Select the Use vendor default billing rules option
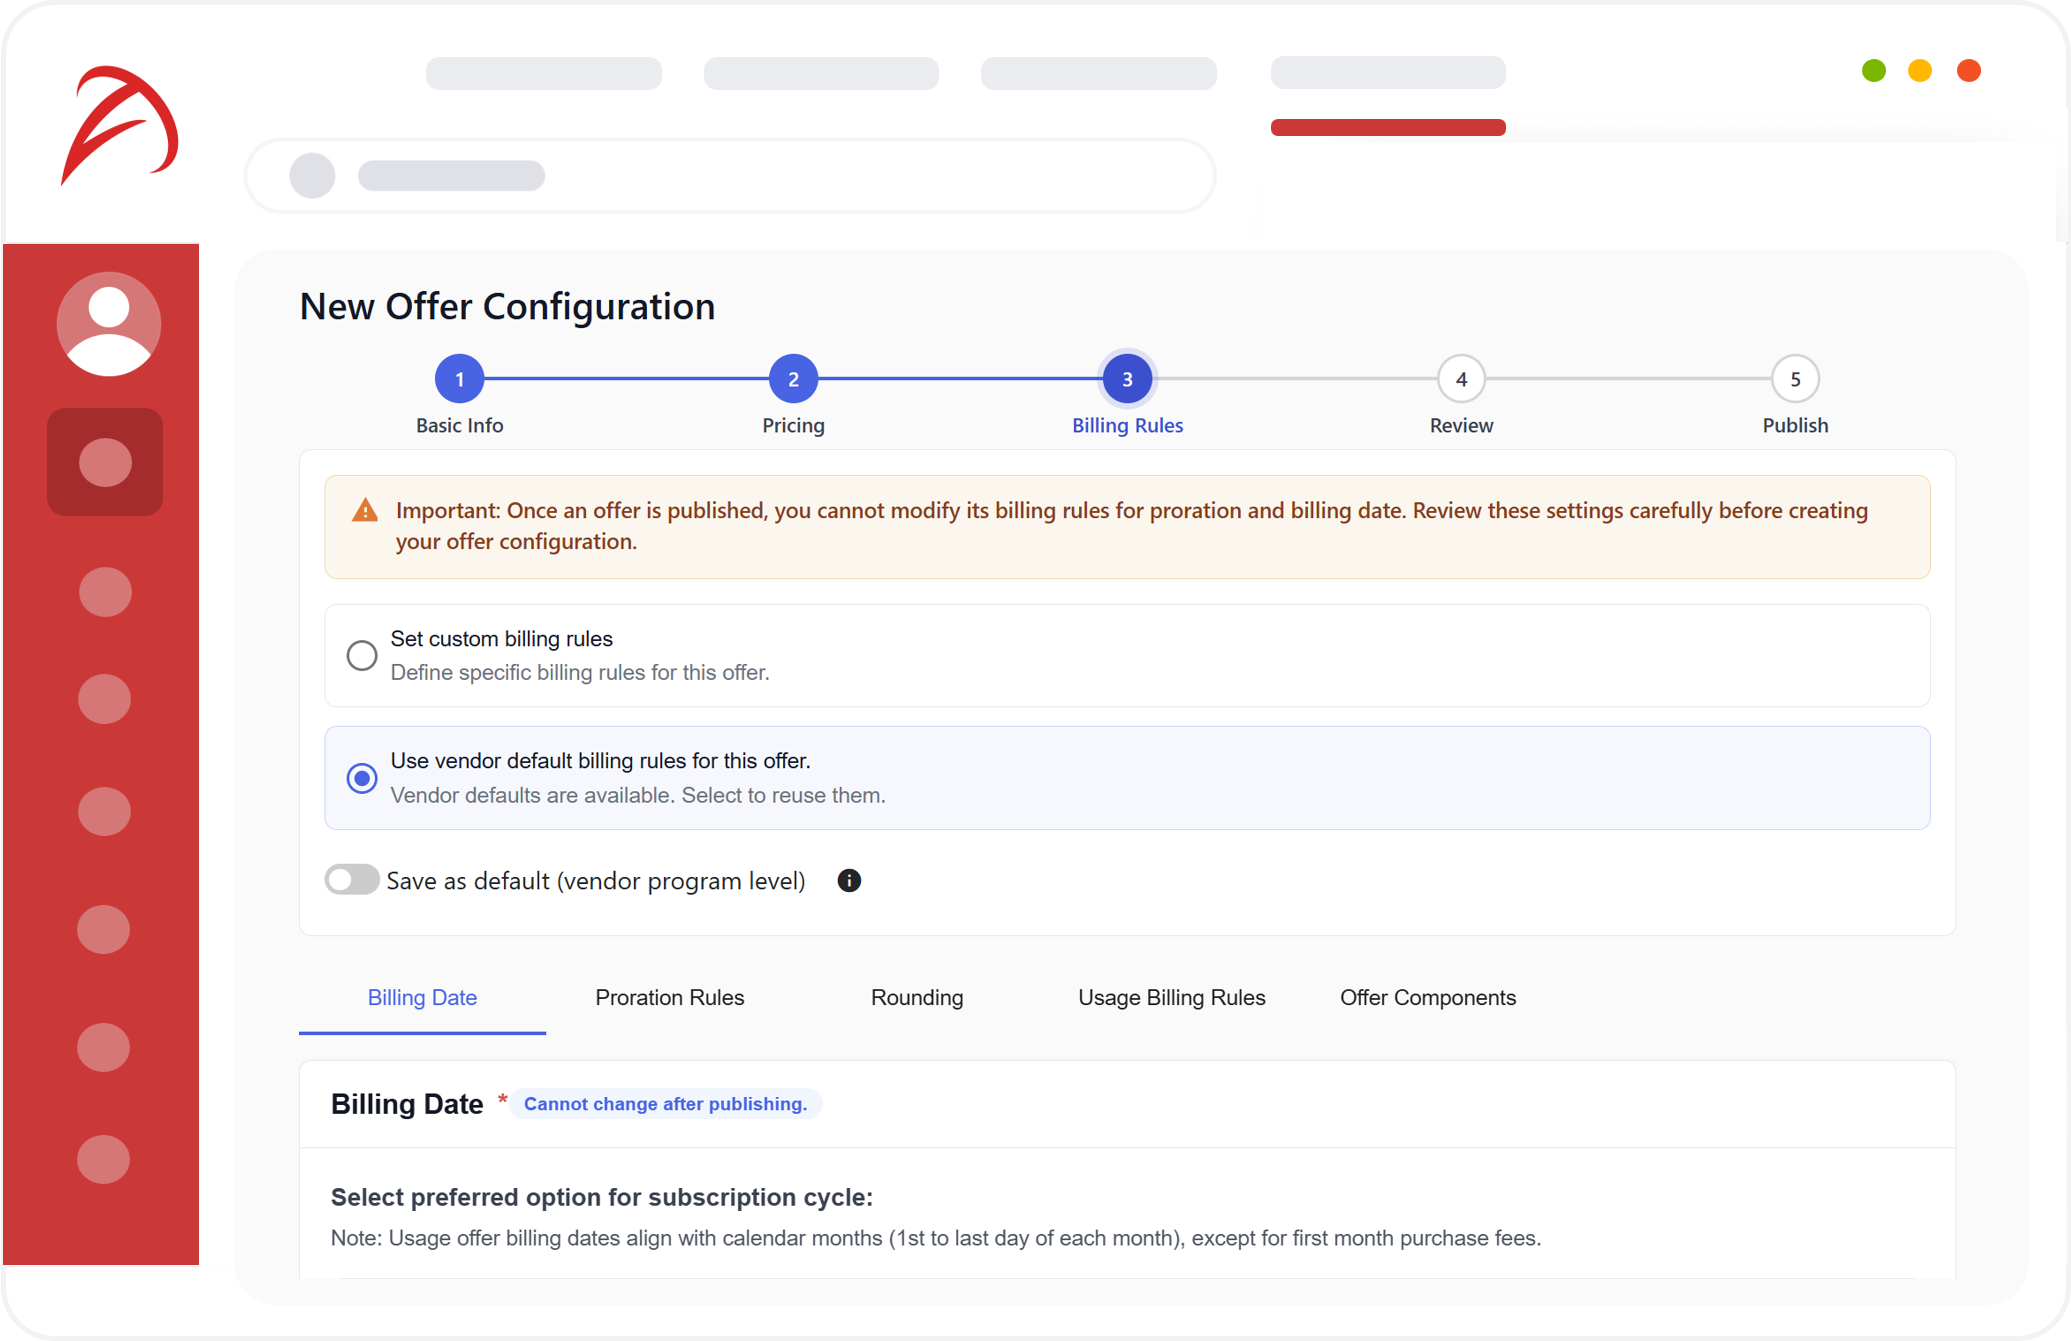2071x1341 pixels. point(362,778)
